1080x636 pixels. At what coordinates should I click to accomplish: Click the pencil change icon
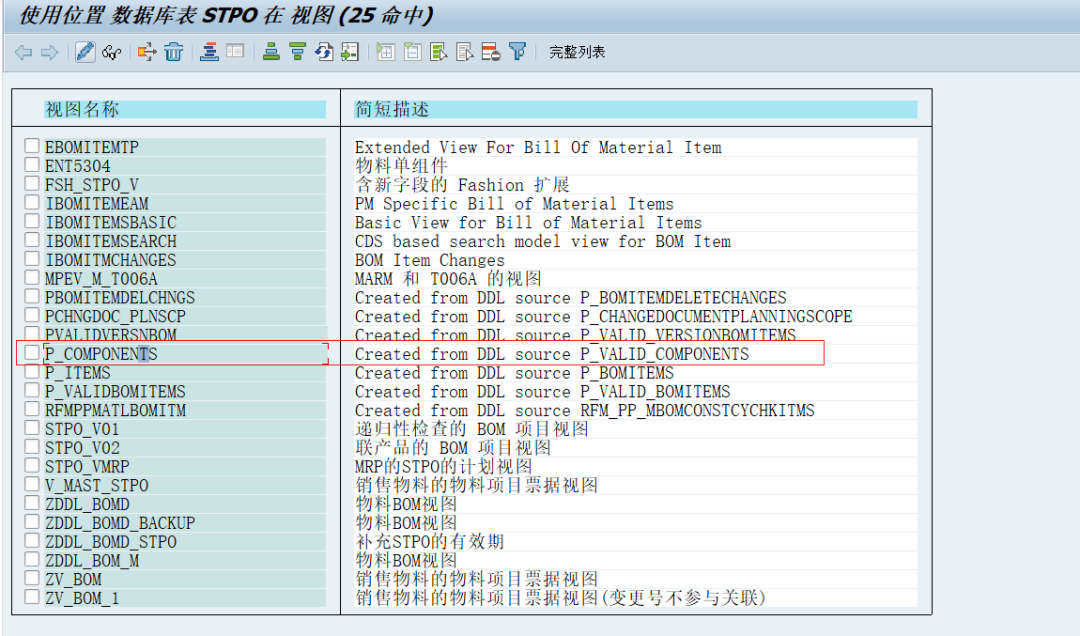point(85,52)
